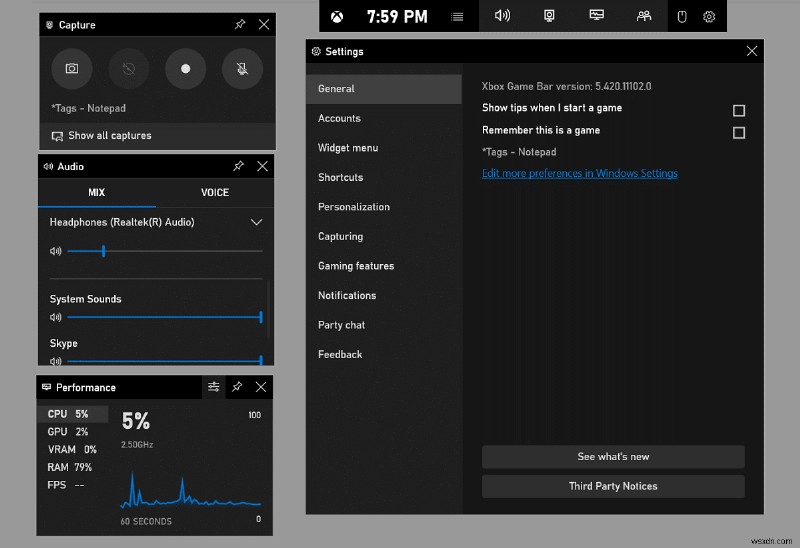Toggle the Capture widget from the top bar
This screenshot has width=800, height=548.
(549, 16)
